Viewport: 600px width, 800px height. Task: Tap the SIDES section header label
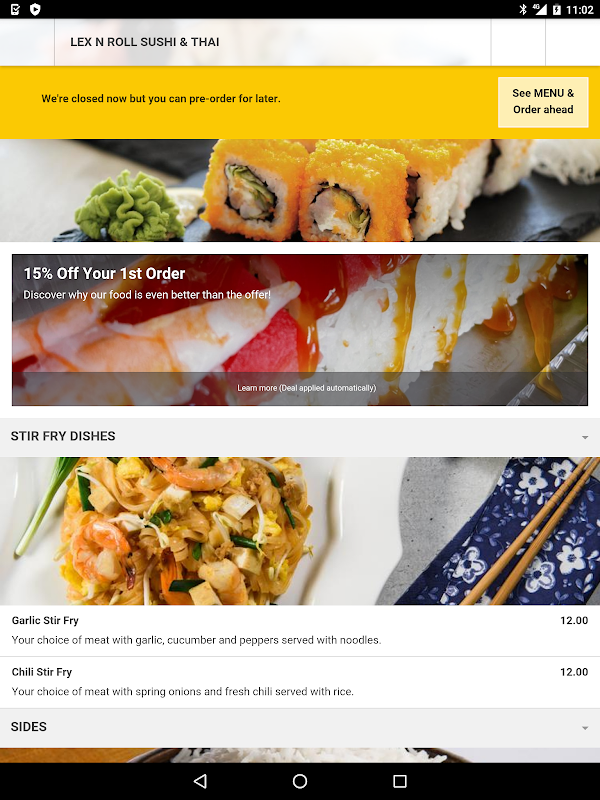[29, 727]
